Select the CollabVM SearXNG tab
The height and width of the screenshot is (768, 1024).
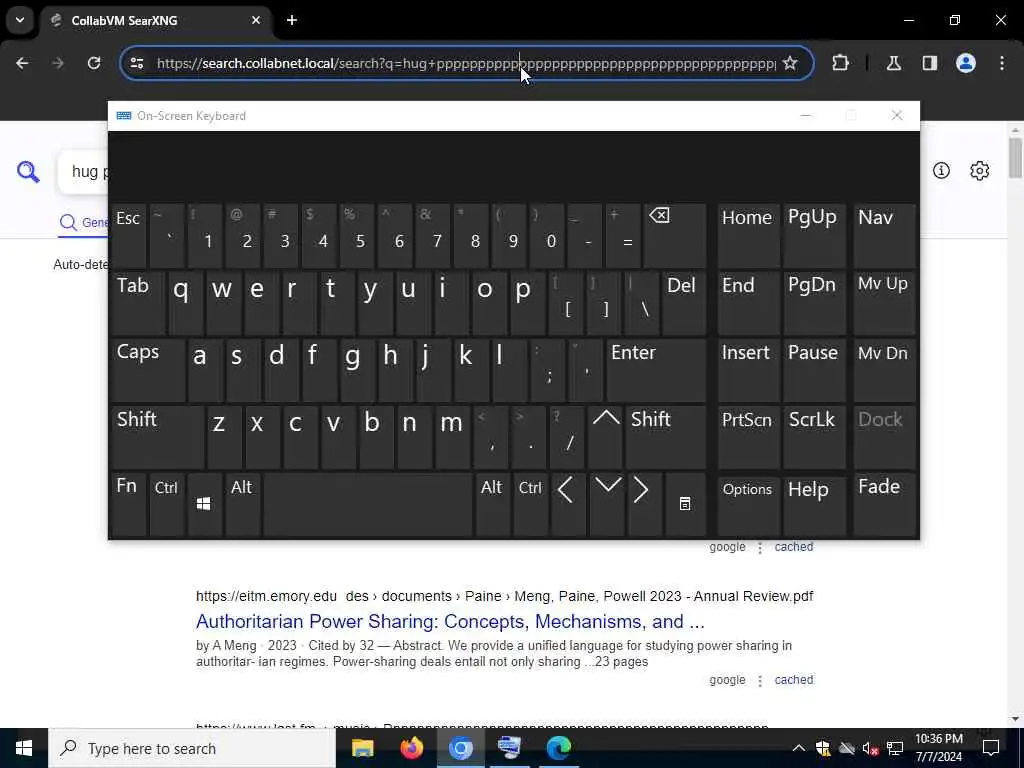155,21
